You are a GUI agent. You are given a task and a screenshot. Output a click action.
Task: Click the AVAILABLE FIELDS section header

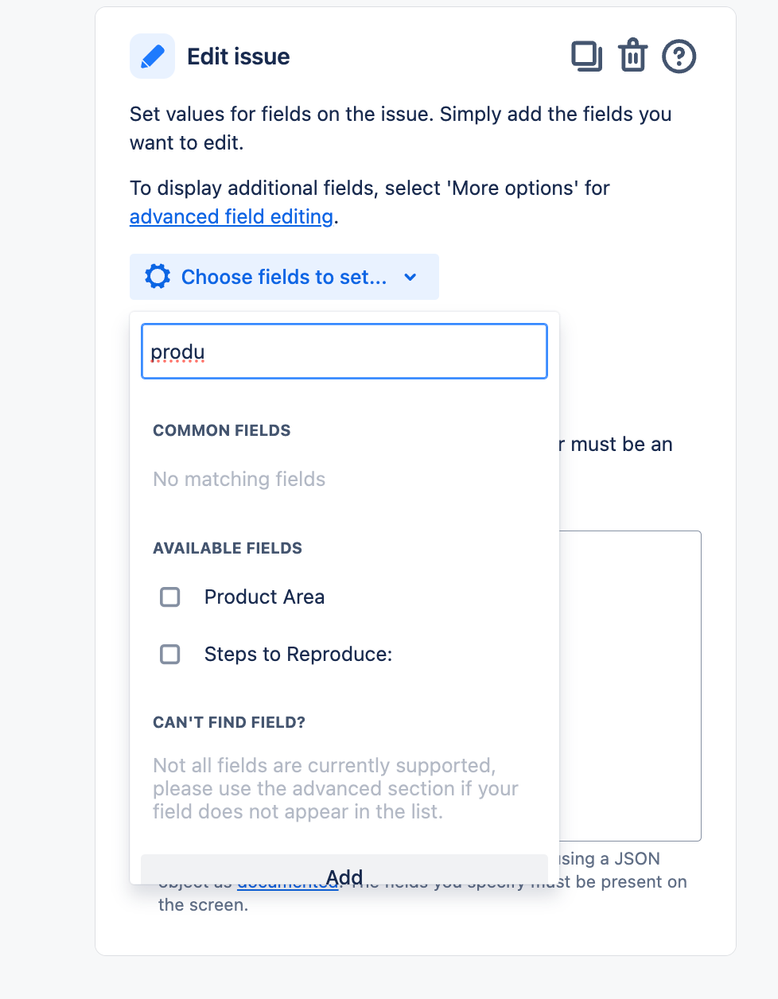(x=227, y=549)
